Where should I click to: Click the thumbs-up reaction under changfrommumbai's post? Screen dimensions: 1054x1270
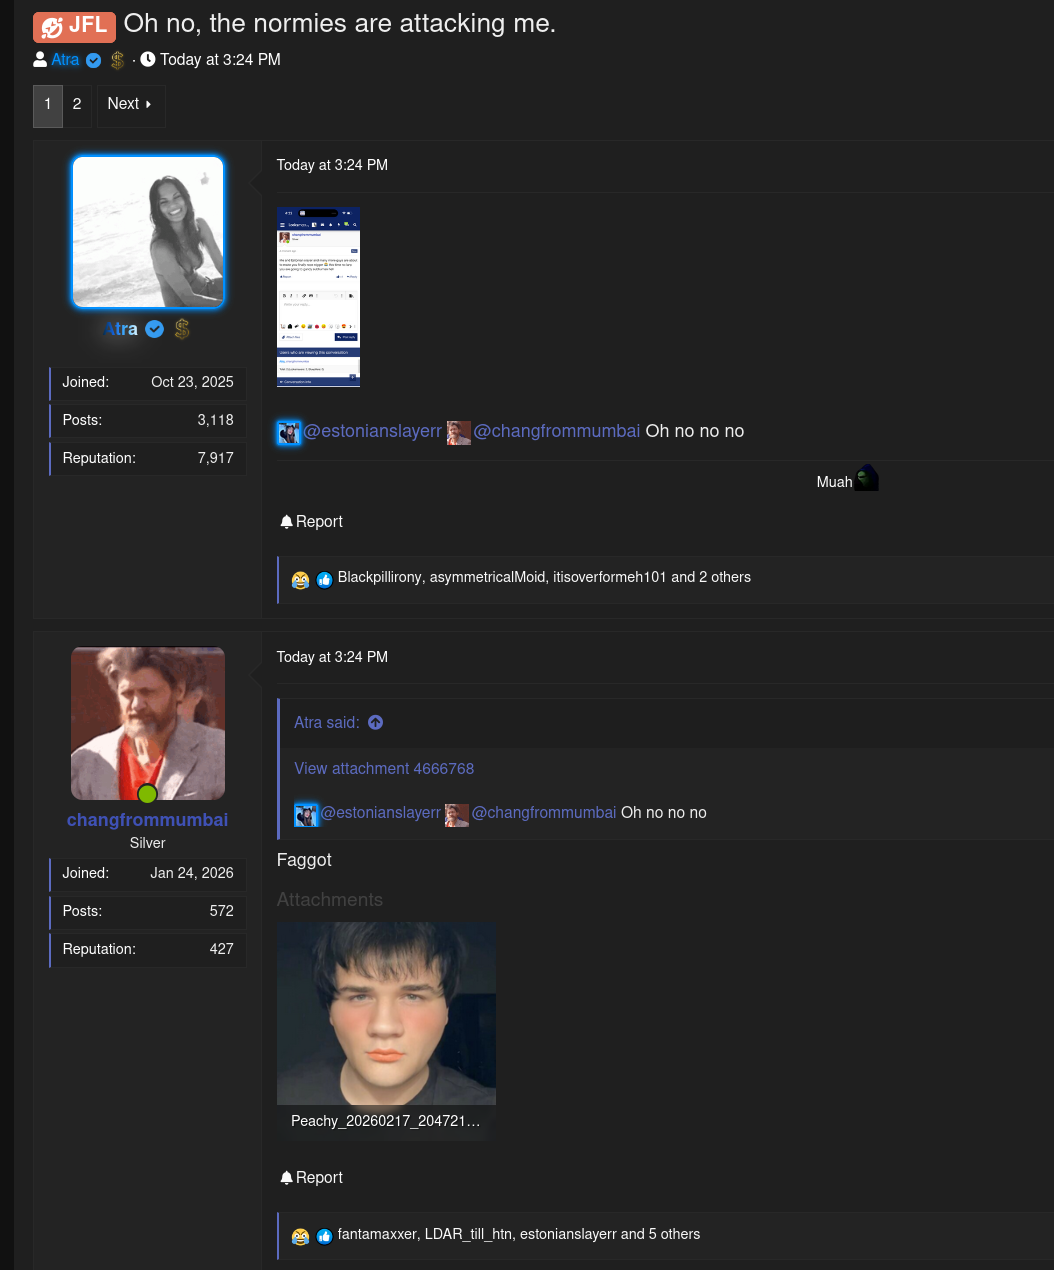pyautogui.click(x=324, y=1236)
